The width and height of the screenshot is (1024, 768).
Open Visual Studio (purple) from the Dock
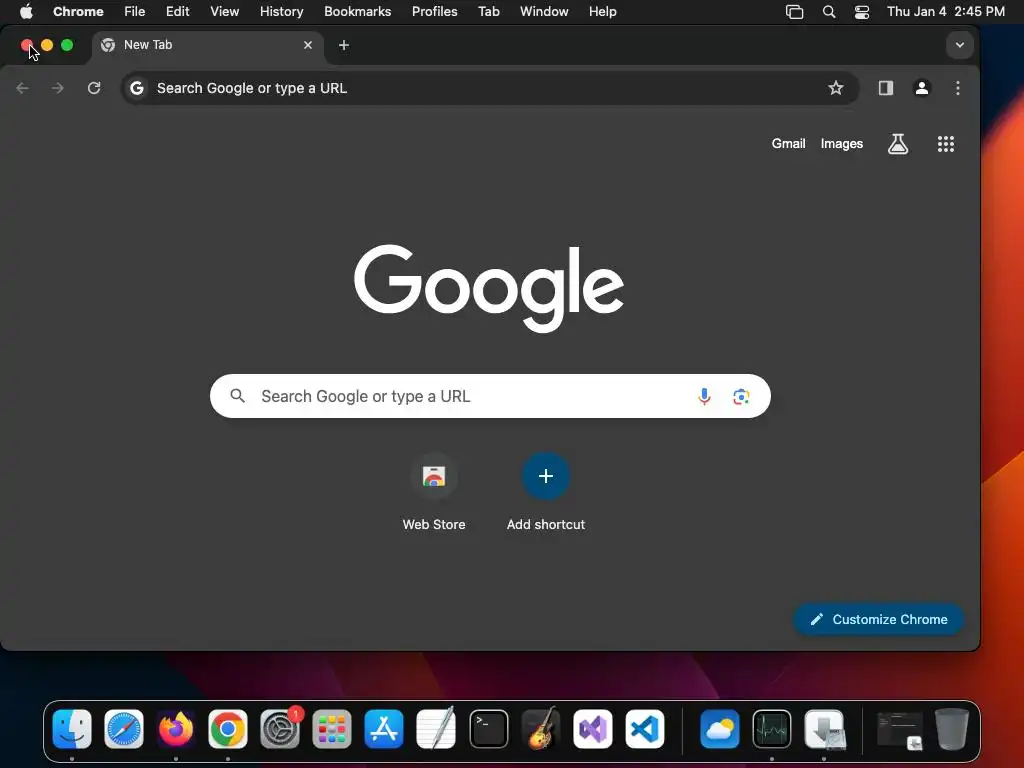(593, 729)
